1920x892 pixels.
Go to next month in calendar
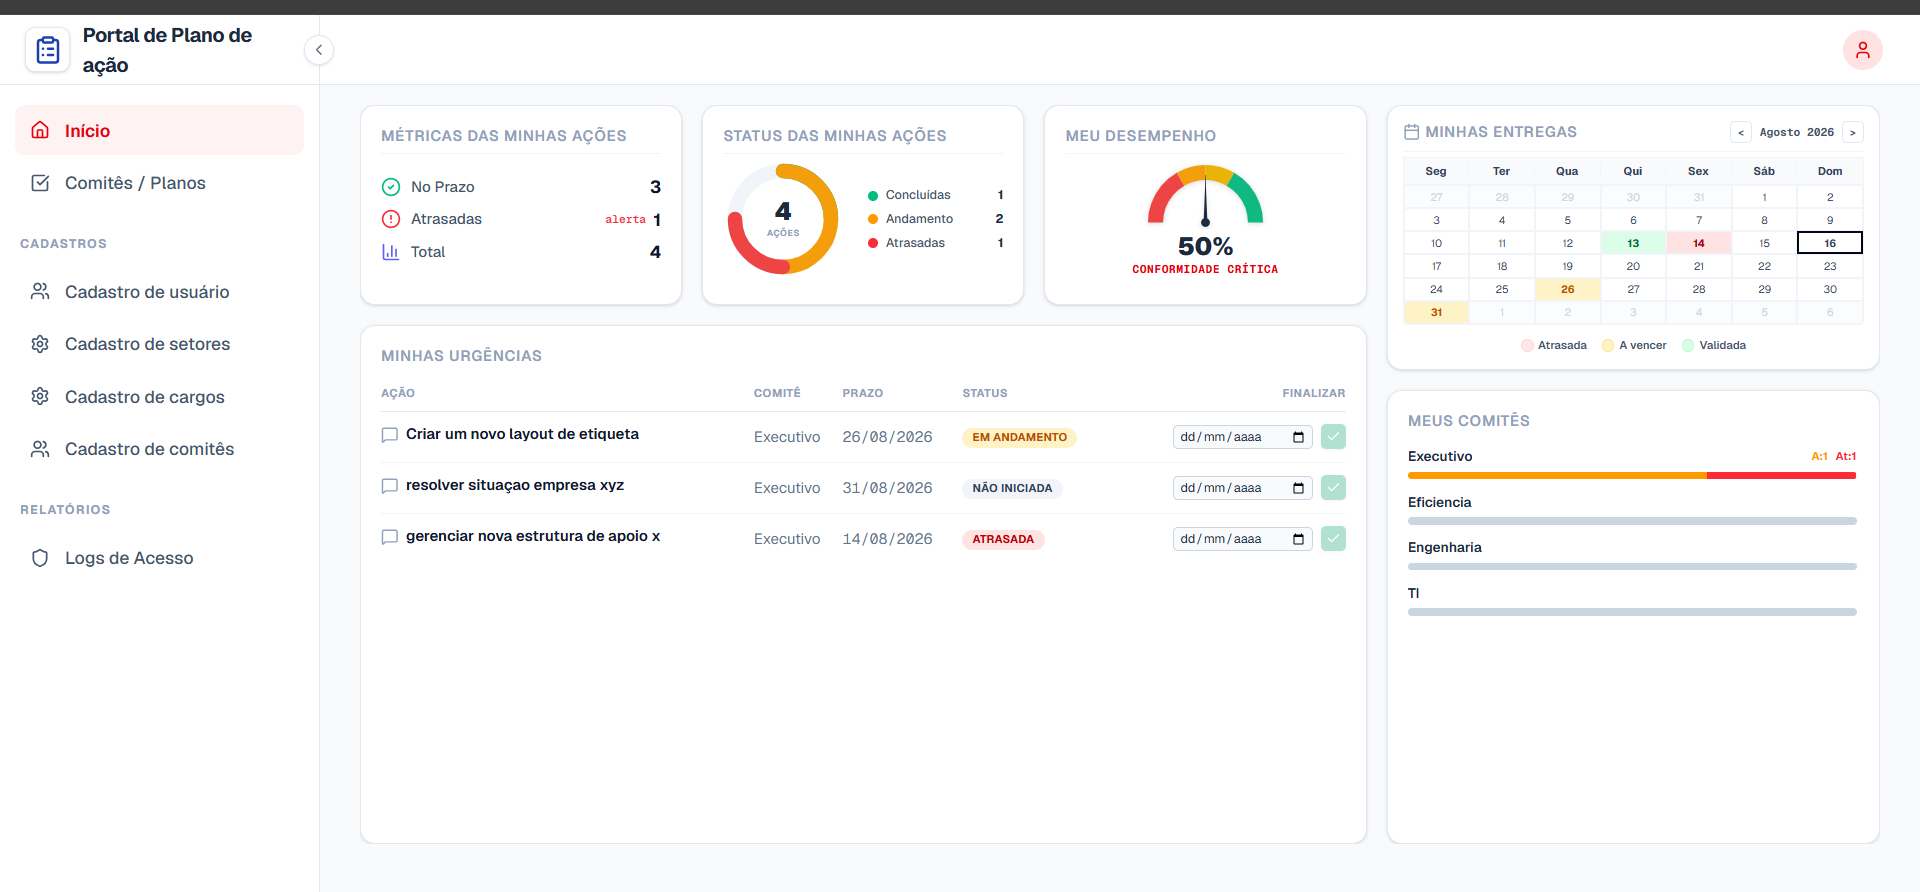tap(1853, 132)
